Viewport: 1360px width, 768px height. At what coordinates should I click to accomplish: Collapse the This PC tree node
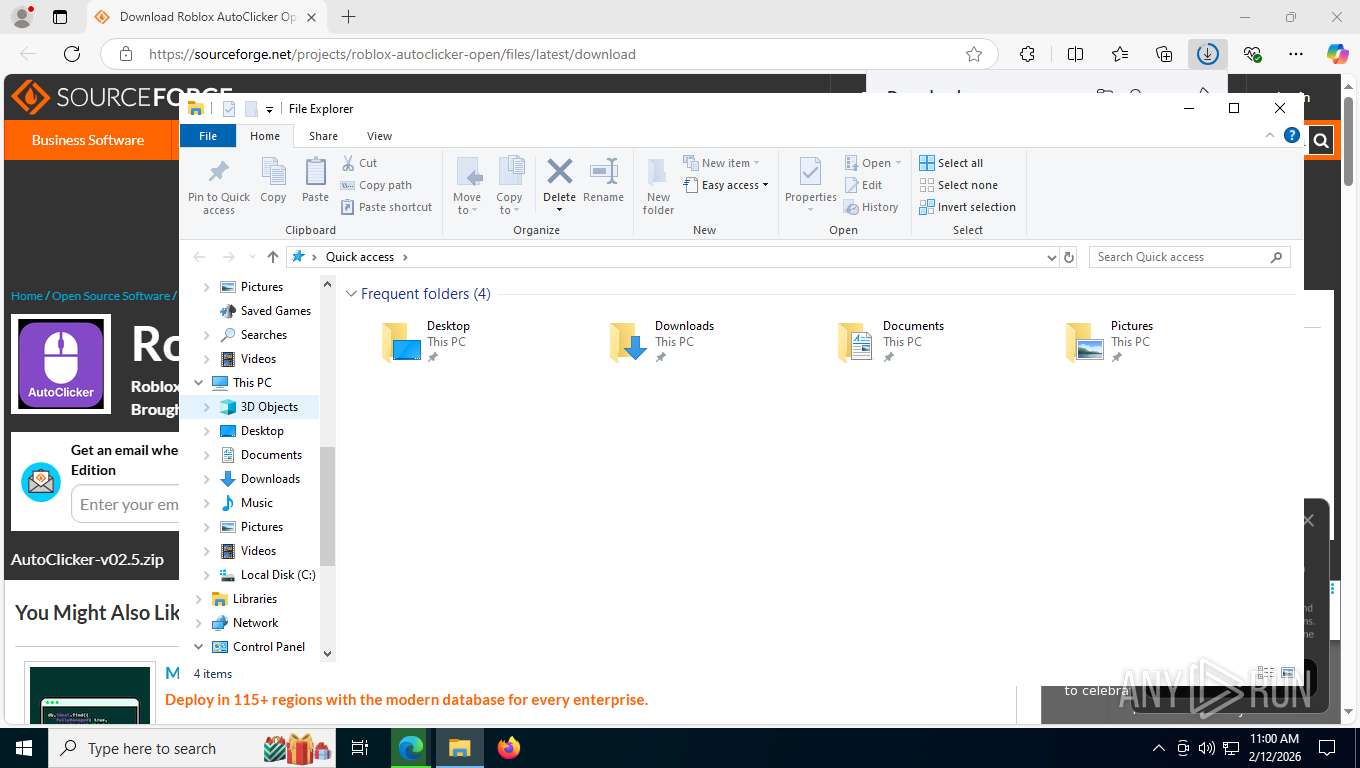tap(199, 383)
